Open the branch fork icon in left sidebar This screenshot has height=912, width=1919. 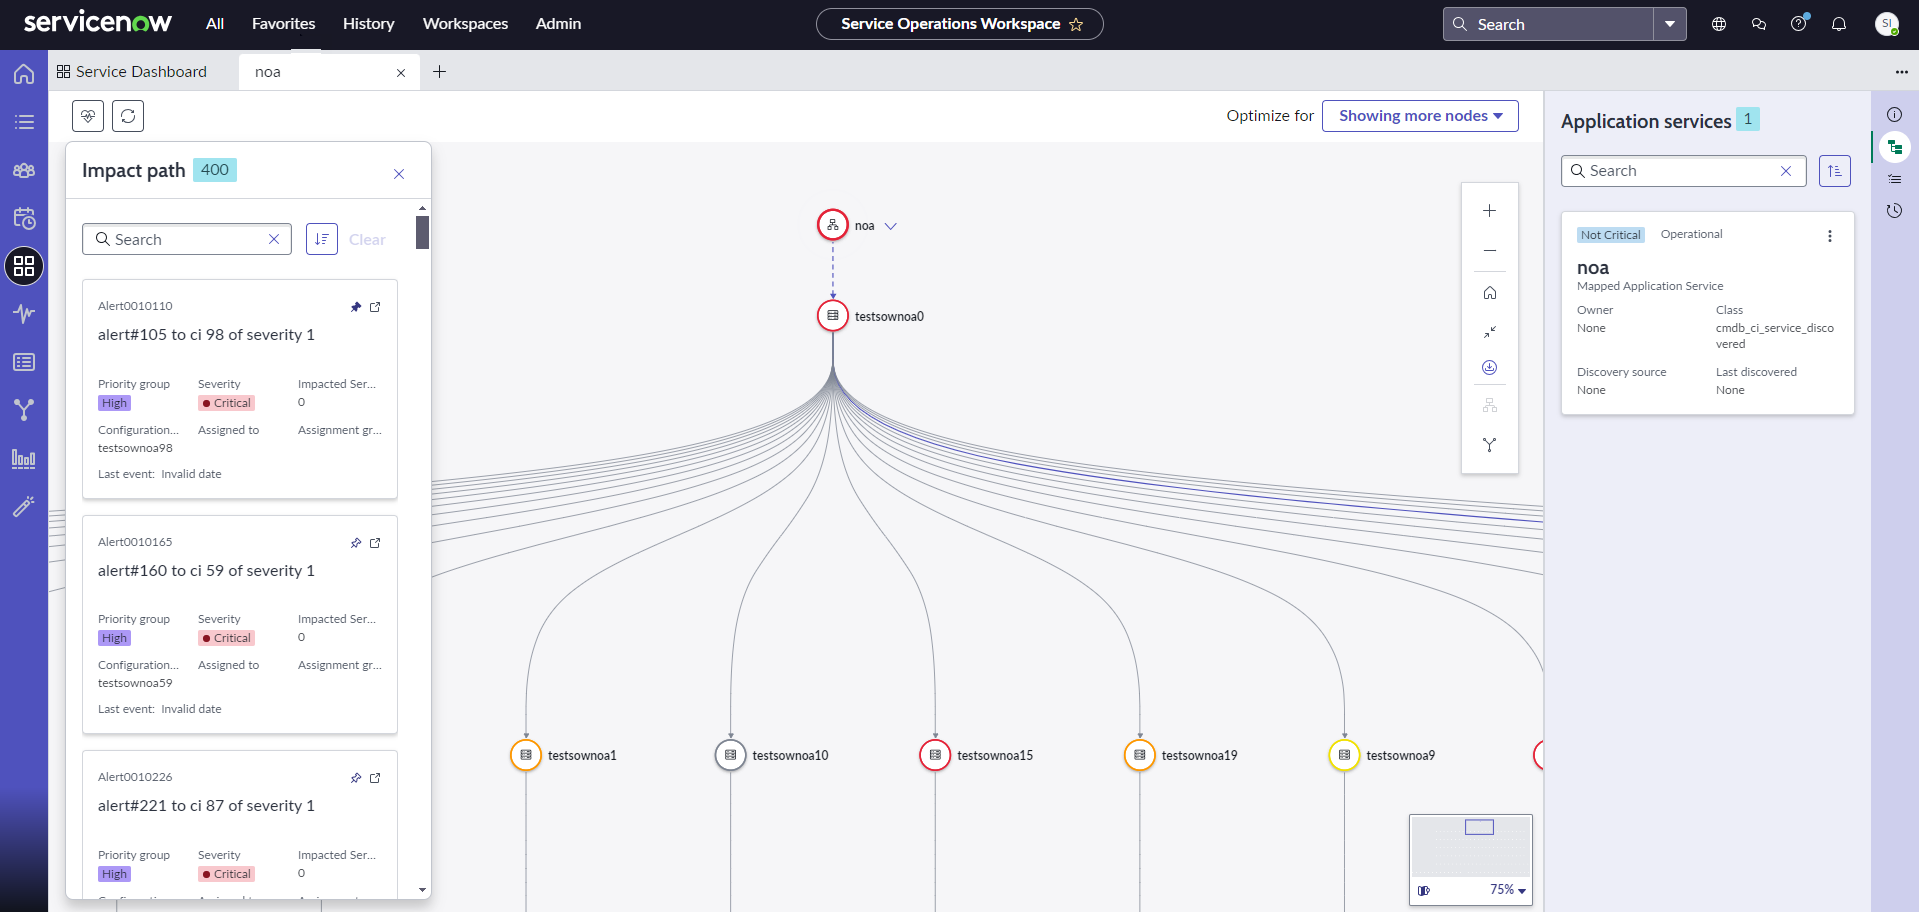coord(24,410)
